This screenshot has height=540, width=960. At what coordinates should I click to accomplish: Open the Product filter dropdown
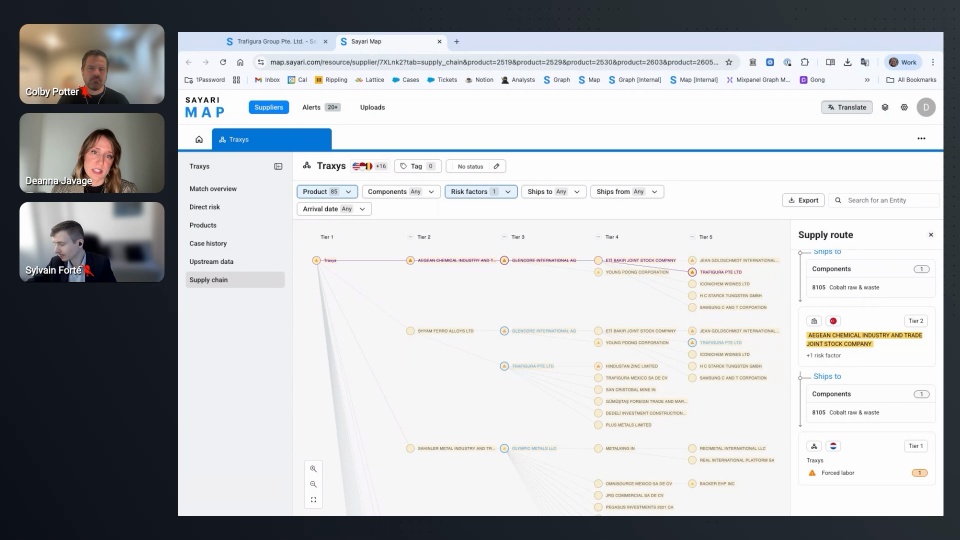327,192
